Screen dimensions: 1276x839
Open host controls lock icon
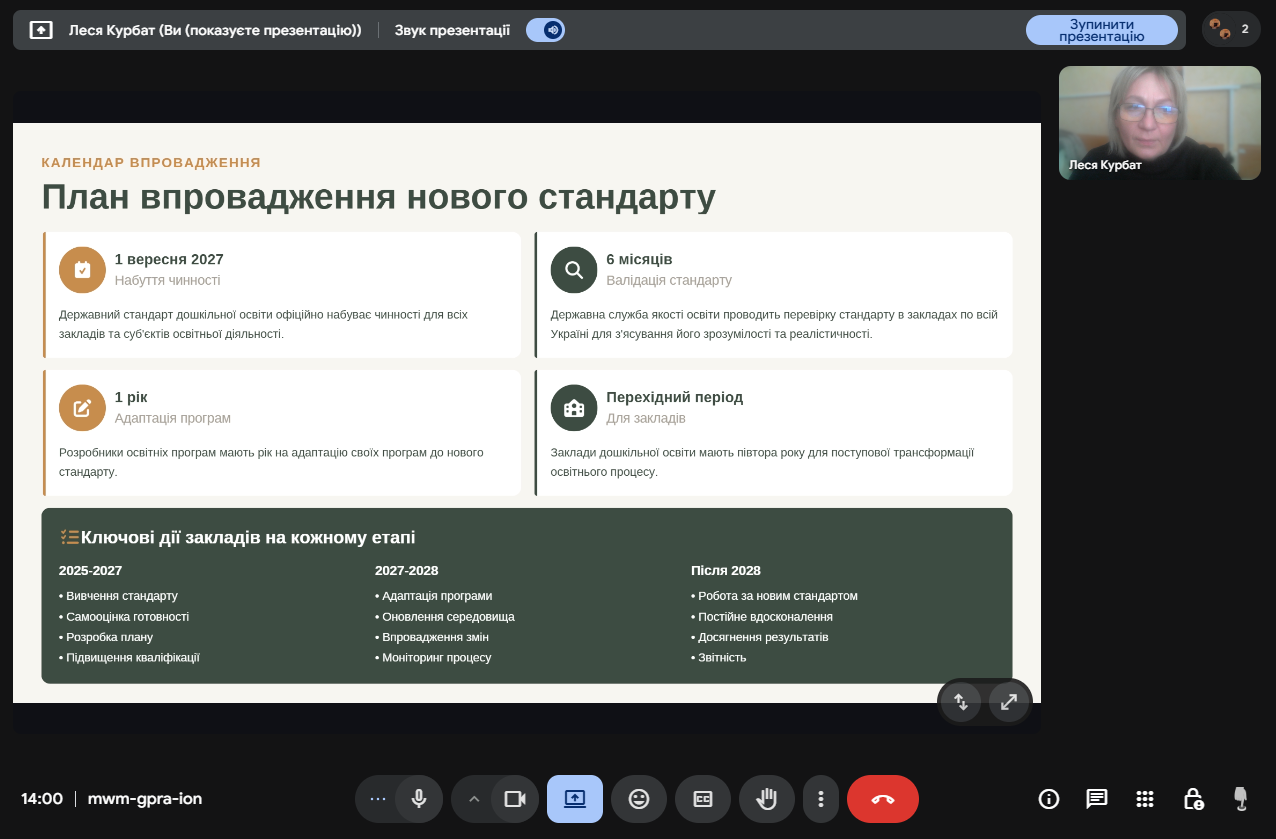pyautogui.click(x=1193, y=799)
